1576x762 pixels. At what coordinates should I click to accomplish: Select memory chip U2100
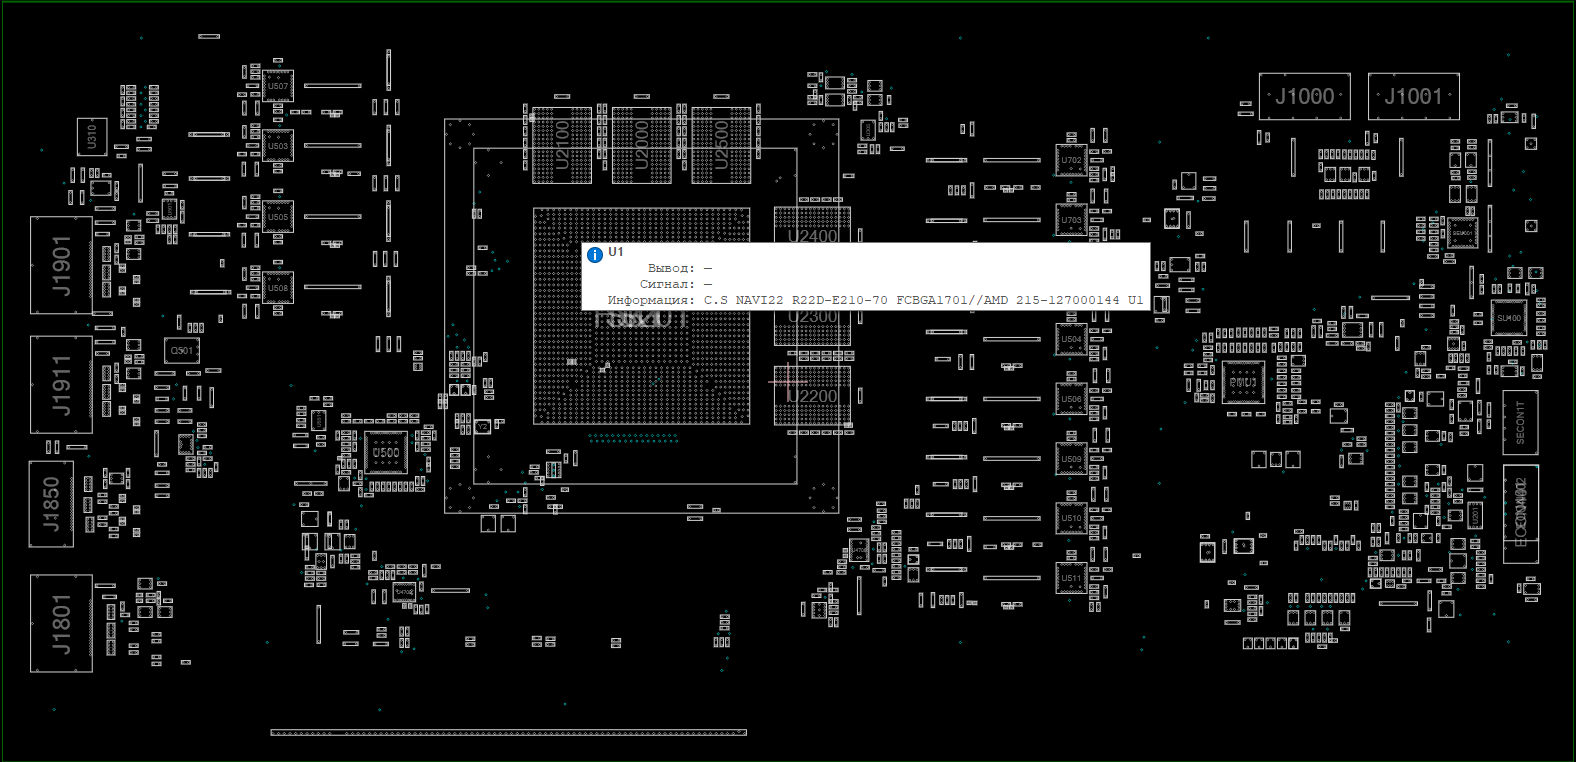coord(561,145)
